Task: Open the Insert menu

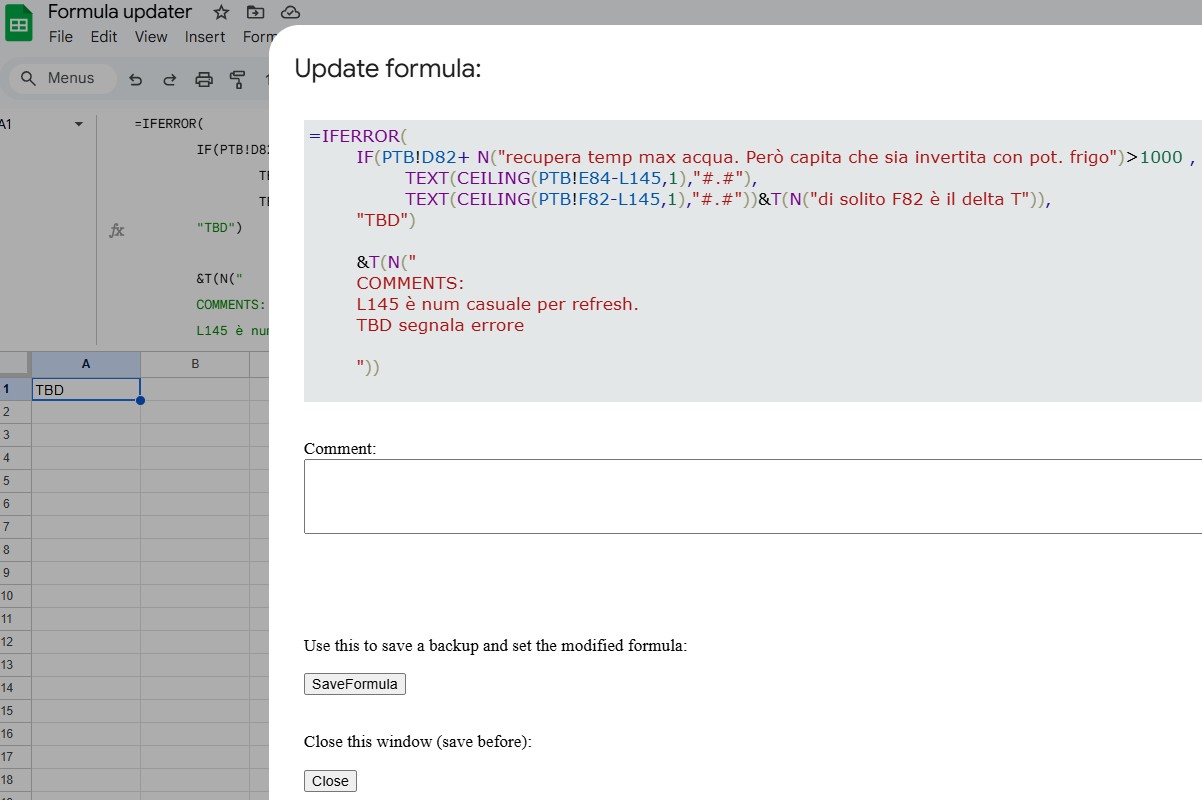Action: (205, 37)
